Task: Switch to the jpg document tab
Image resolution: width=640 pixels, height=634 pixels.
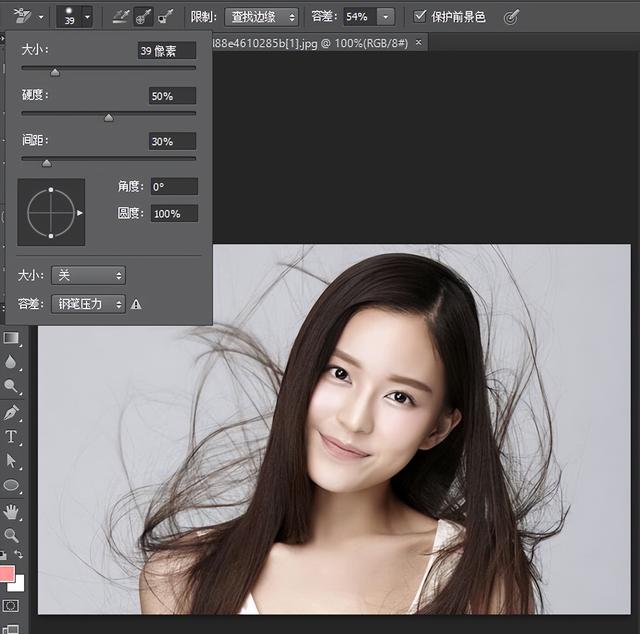Action: pyautogui.click(x=310, y=42)
